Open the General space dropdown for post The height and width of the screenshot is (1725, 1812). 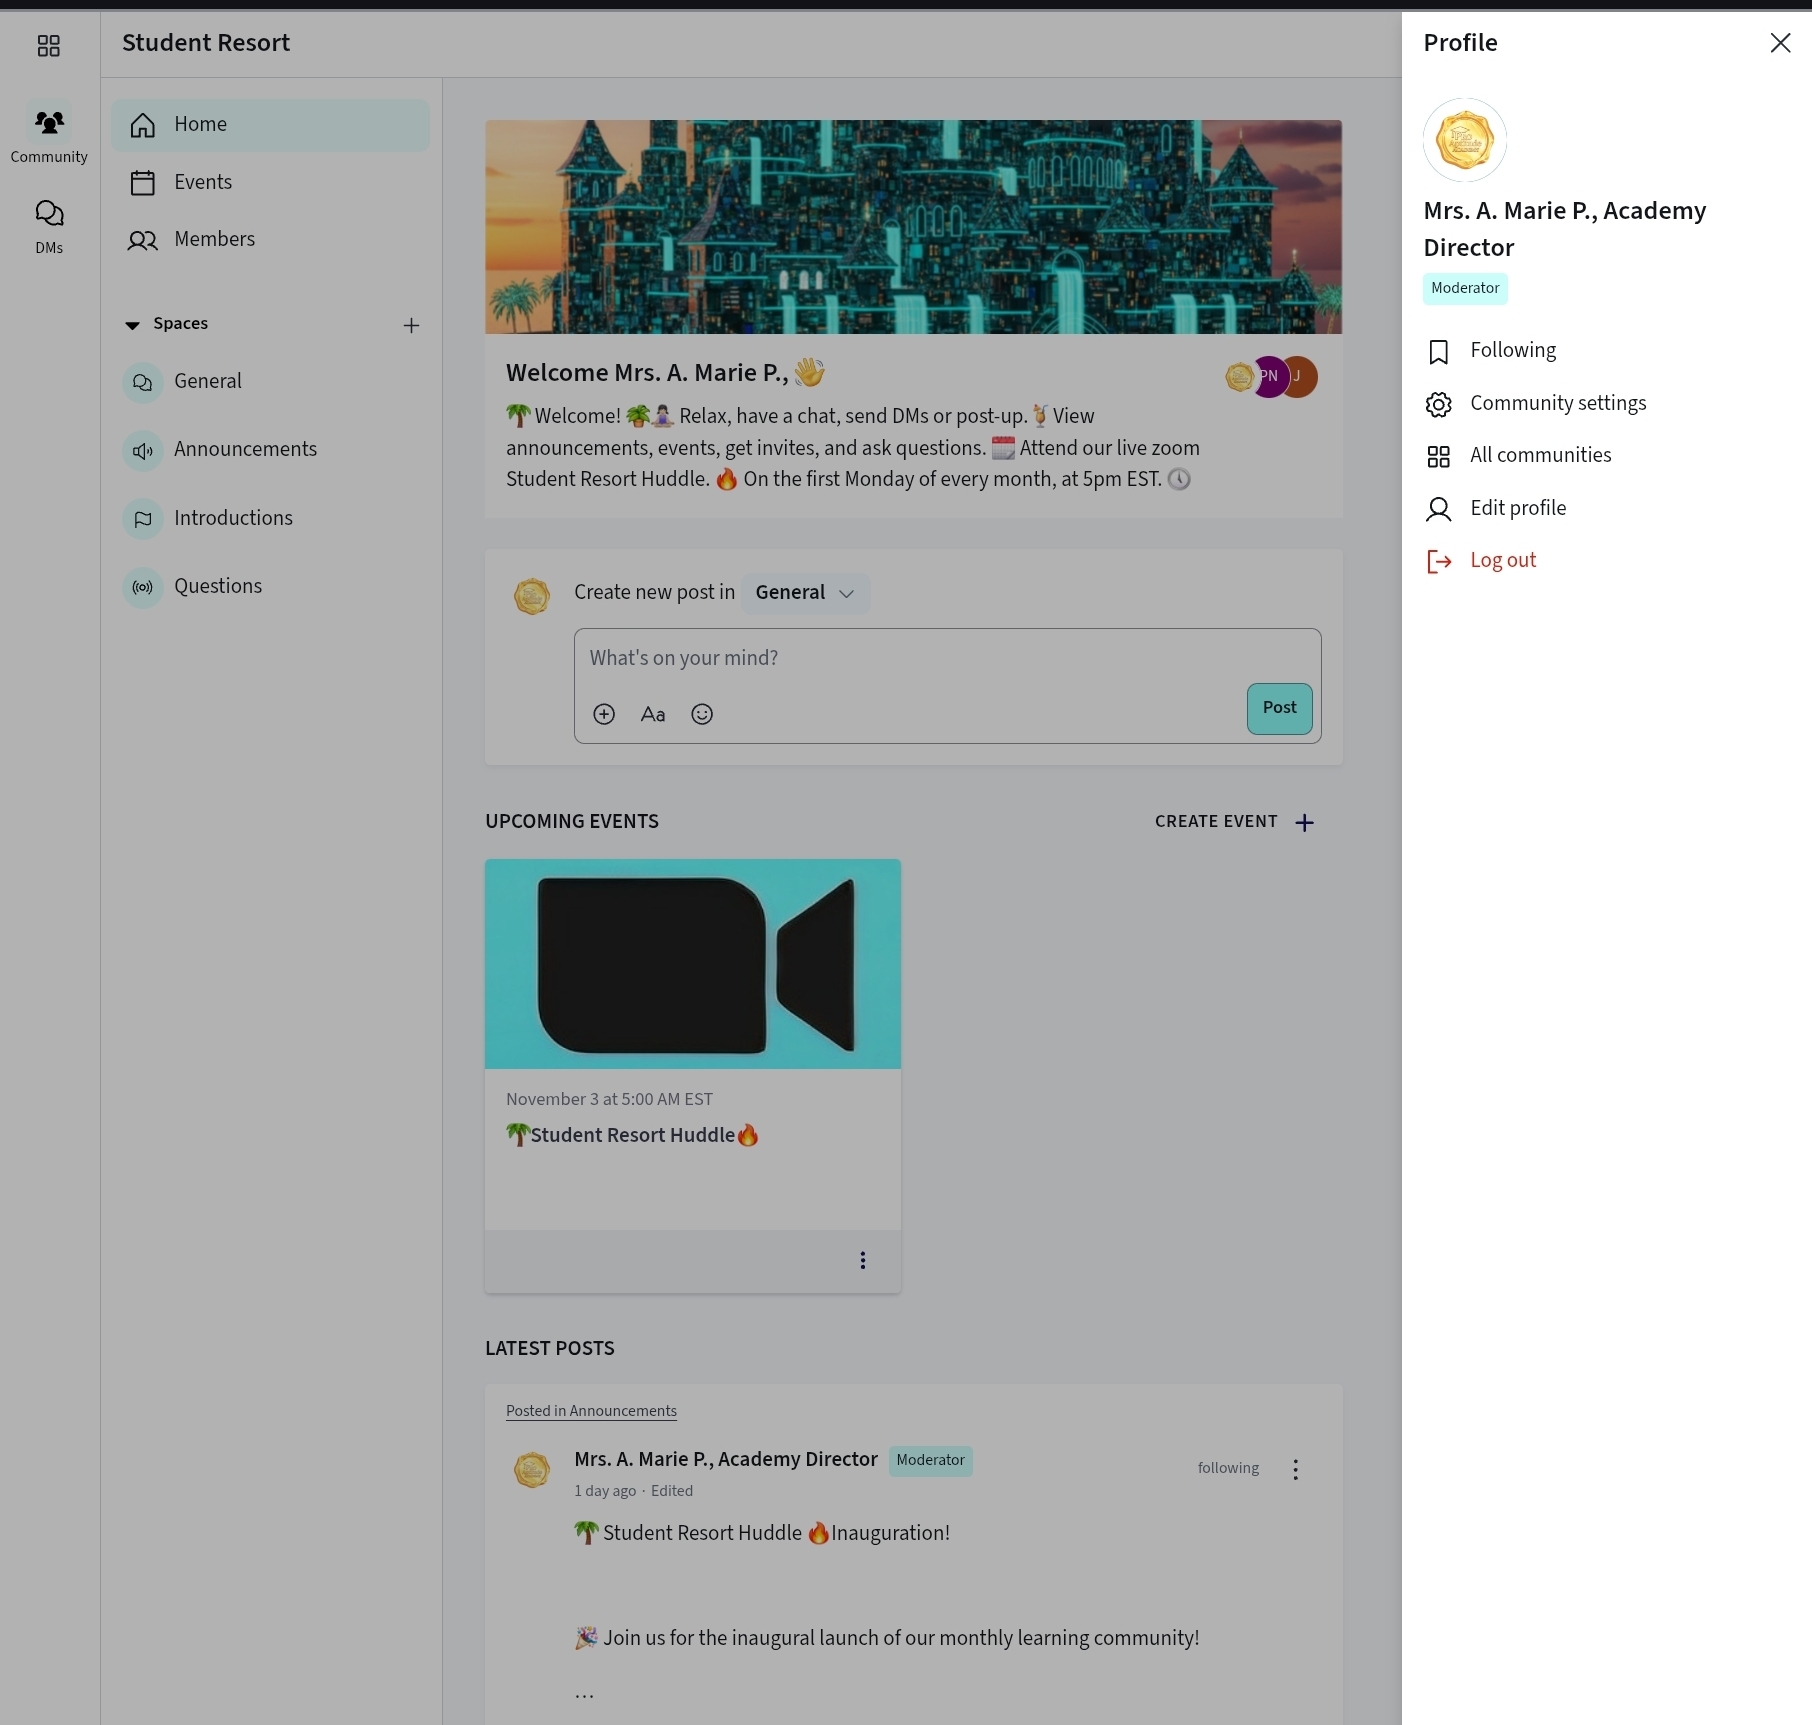[x=805, y=593]
